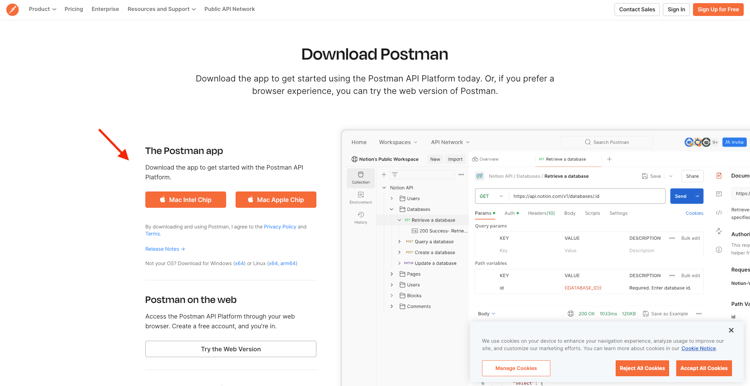Click the Postman logo icon
Viewport: 750px width, 386px height.
(12, 10)
